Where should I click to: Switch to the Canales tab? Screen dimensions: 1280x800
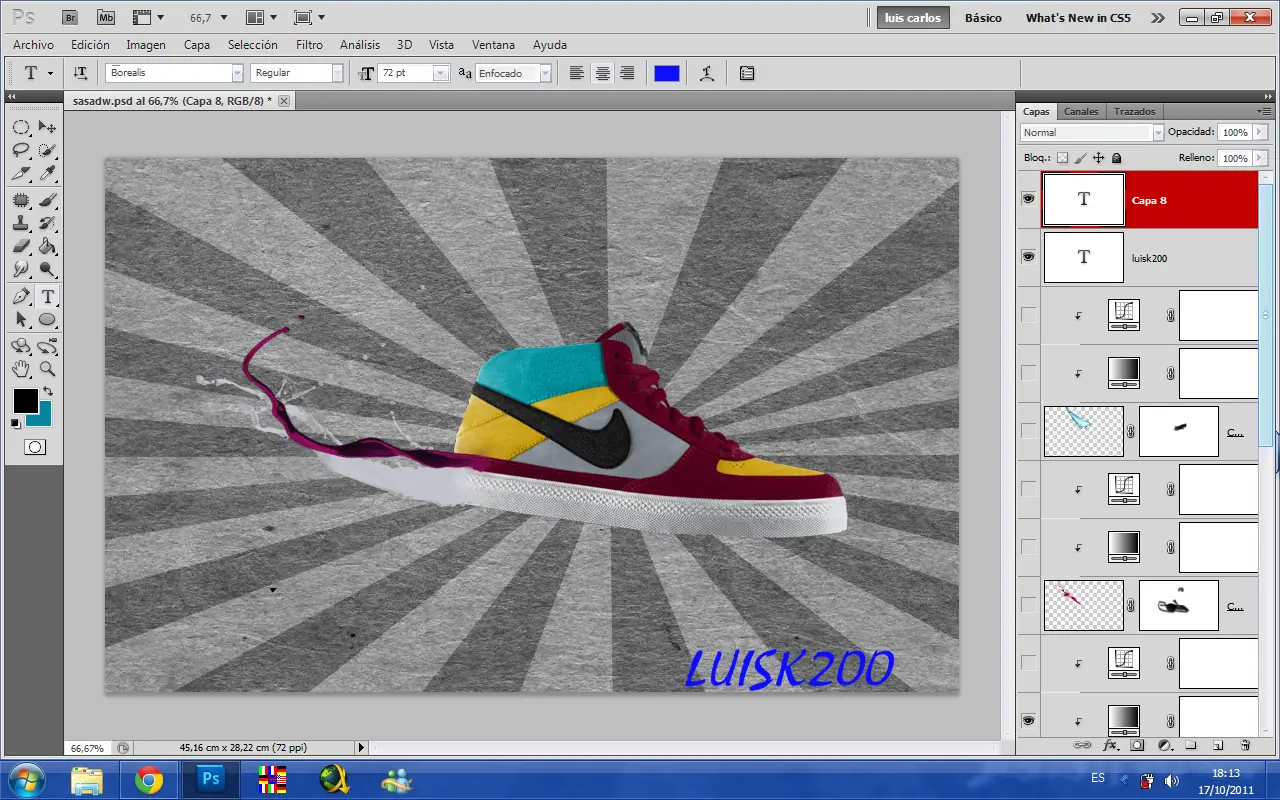(x=1081, y=112)
